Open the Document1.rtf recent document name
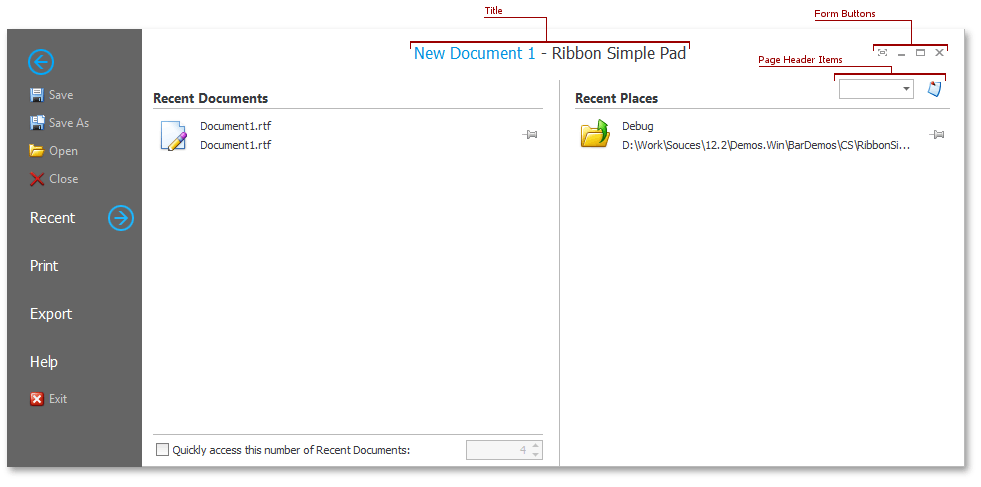This screenshot has width=981, height=487. click(x=236, y=126)
